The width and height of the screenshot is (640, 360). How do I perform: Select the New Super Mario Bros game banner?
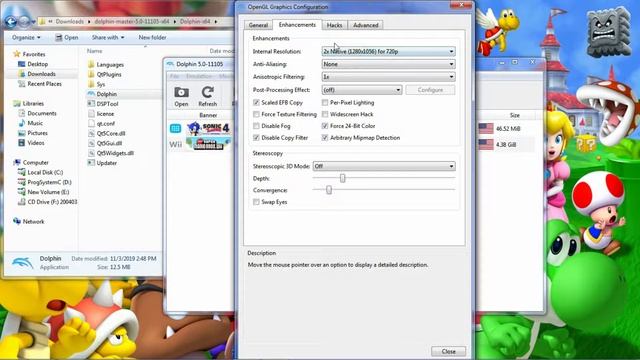point(209,144)
